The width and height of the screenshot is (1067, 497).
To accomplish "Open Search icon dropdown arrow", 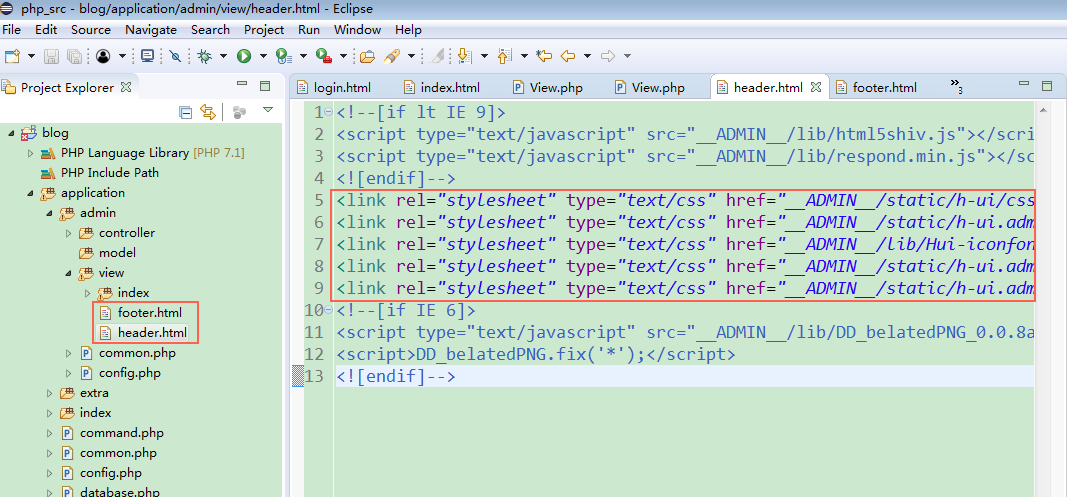I will pyautogui.click(x=411, y=57).
